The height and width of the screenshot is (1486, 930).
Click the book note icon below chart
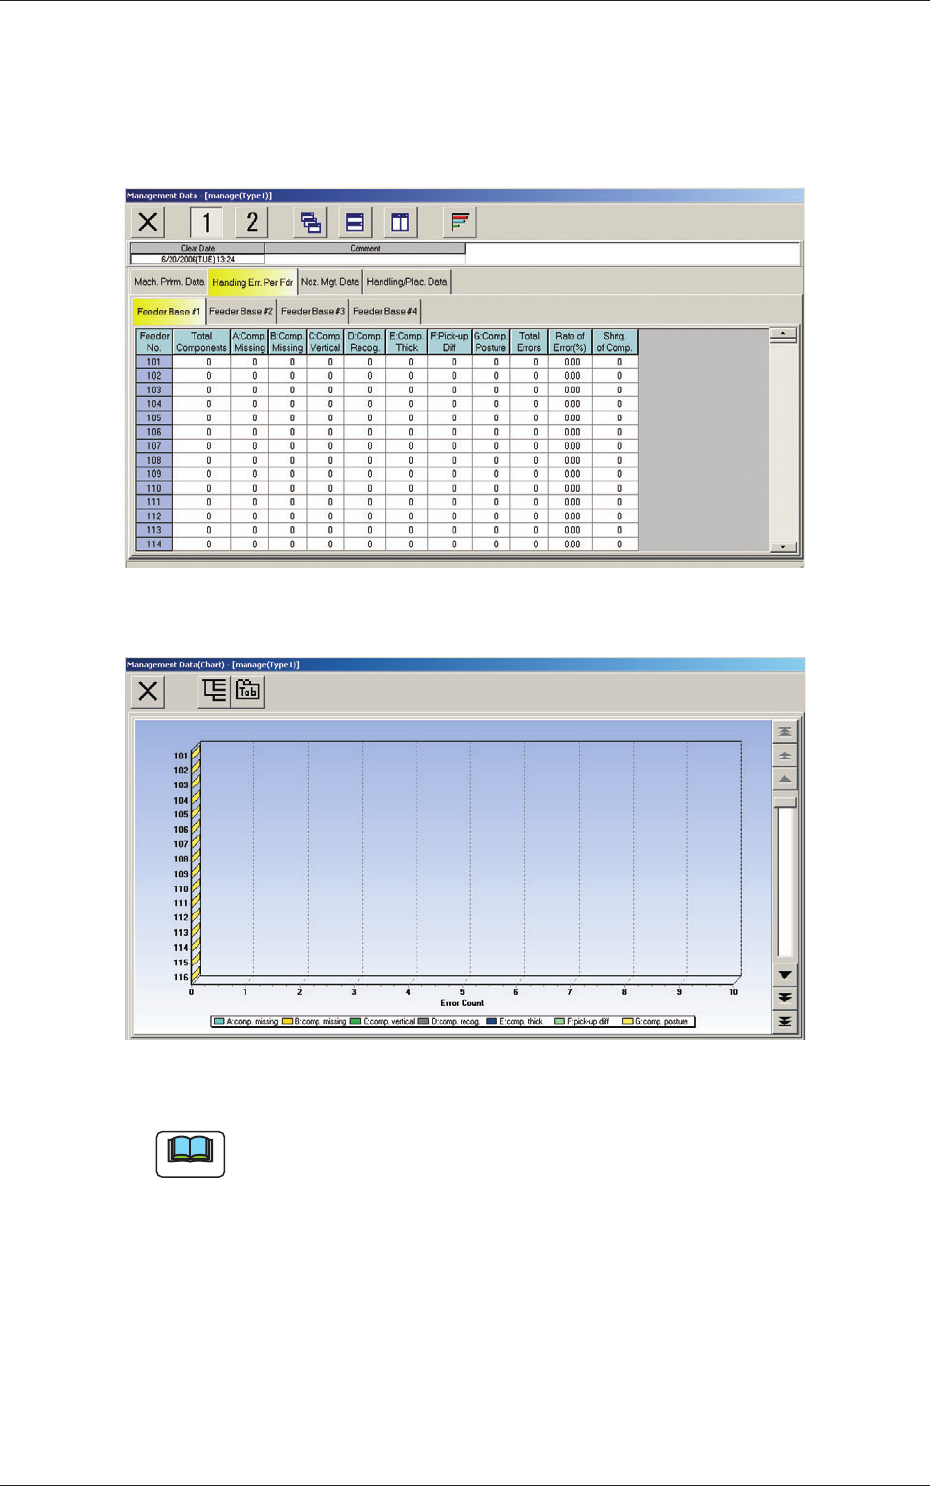click(191, 1154)
